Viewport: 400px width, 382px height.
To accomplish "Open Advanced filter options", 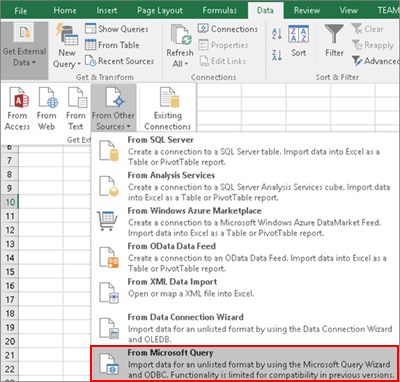I will [x=375, y=61].
